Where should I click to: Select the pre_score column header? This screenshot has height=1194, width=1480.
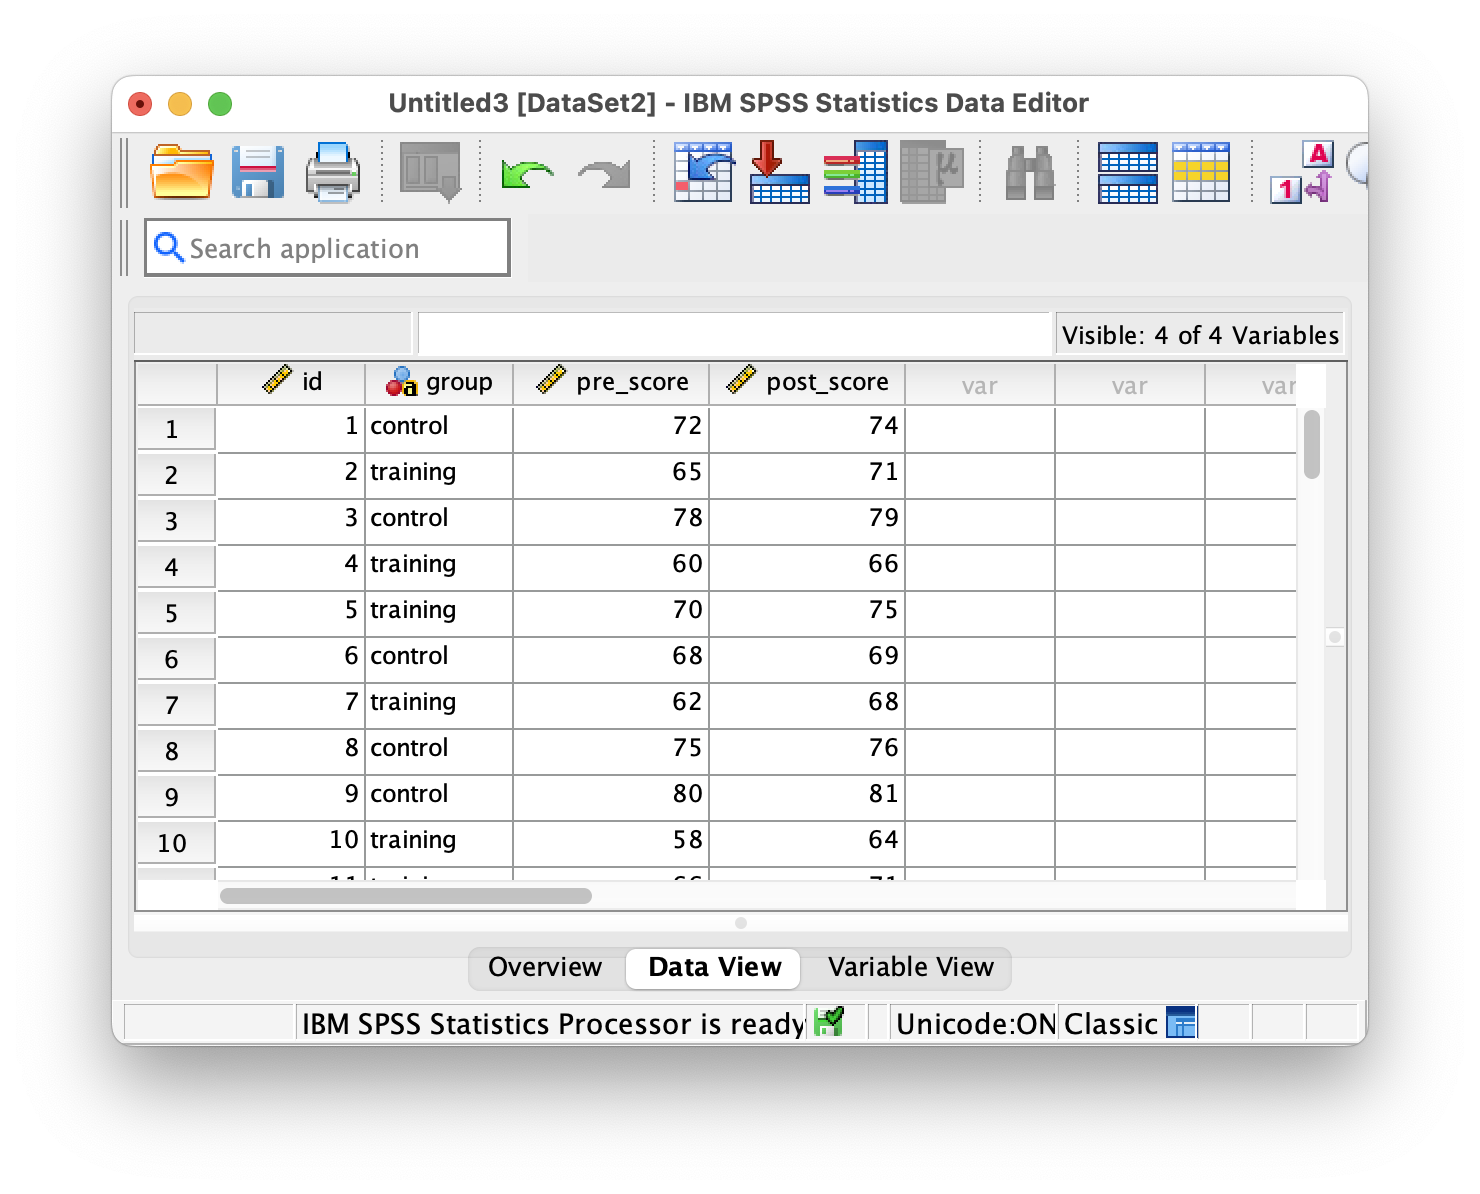point(612,382)
